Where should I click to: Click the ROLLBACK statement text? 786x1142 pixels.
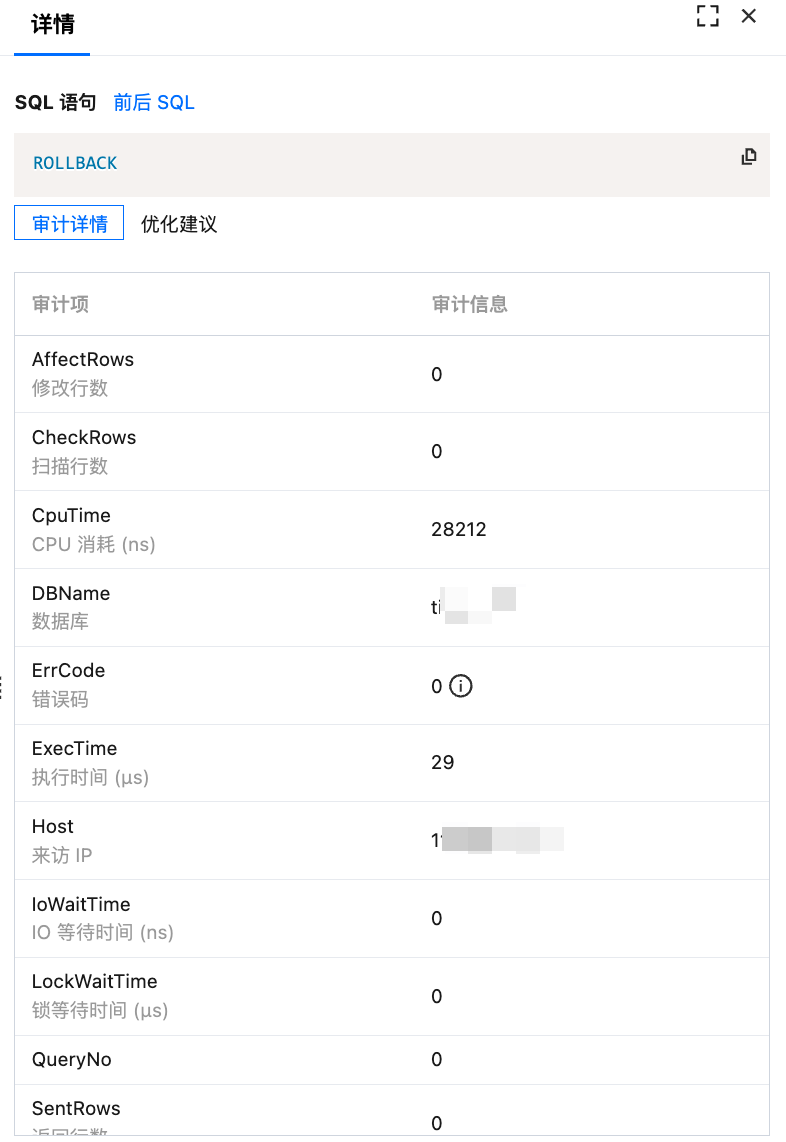(75, 163)
